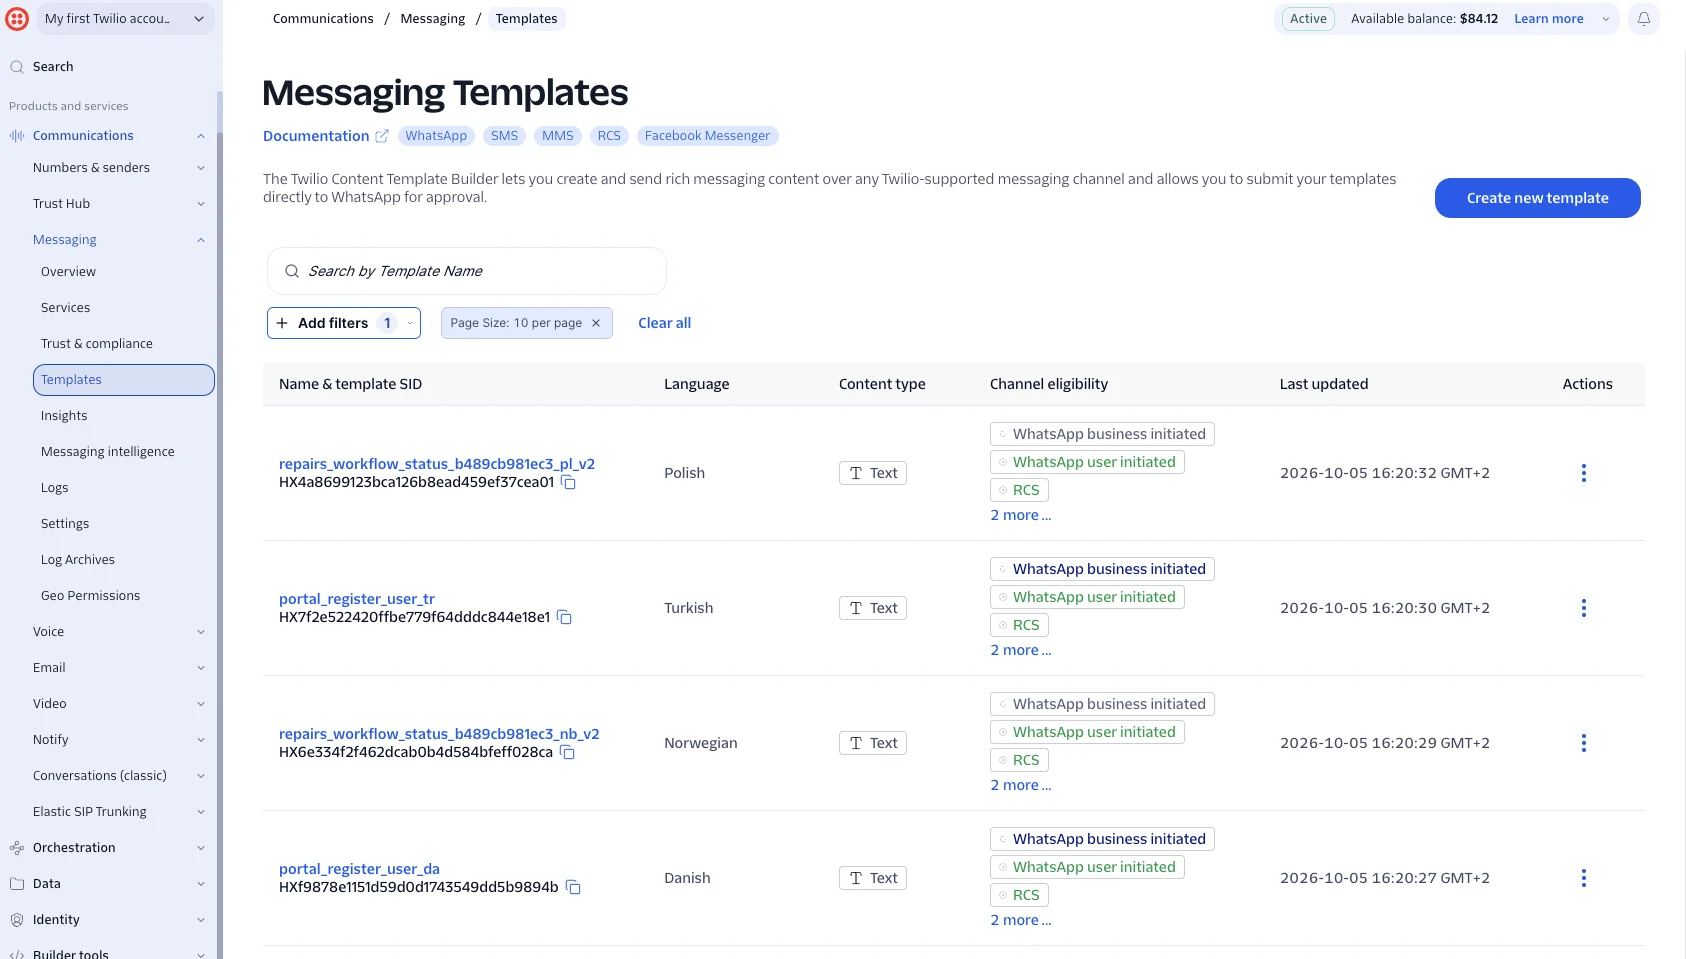Open actions menu for Turkish template
Image resolution: width=1686 pixels, height=959 pixels.
[1583, 608]
